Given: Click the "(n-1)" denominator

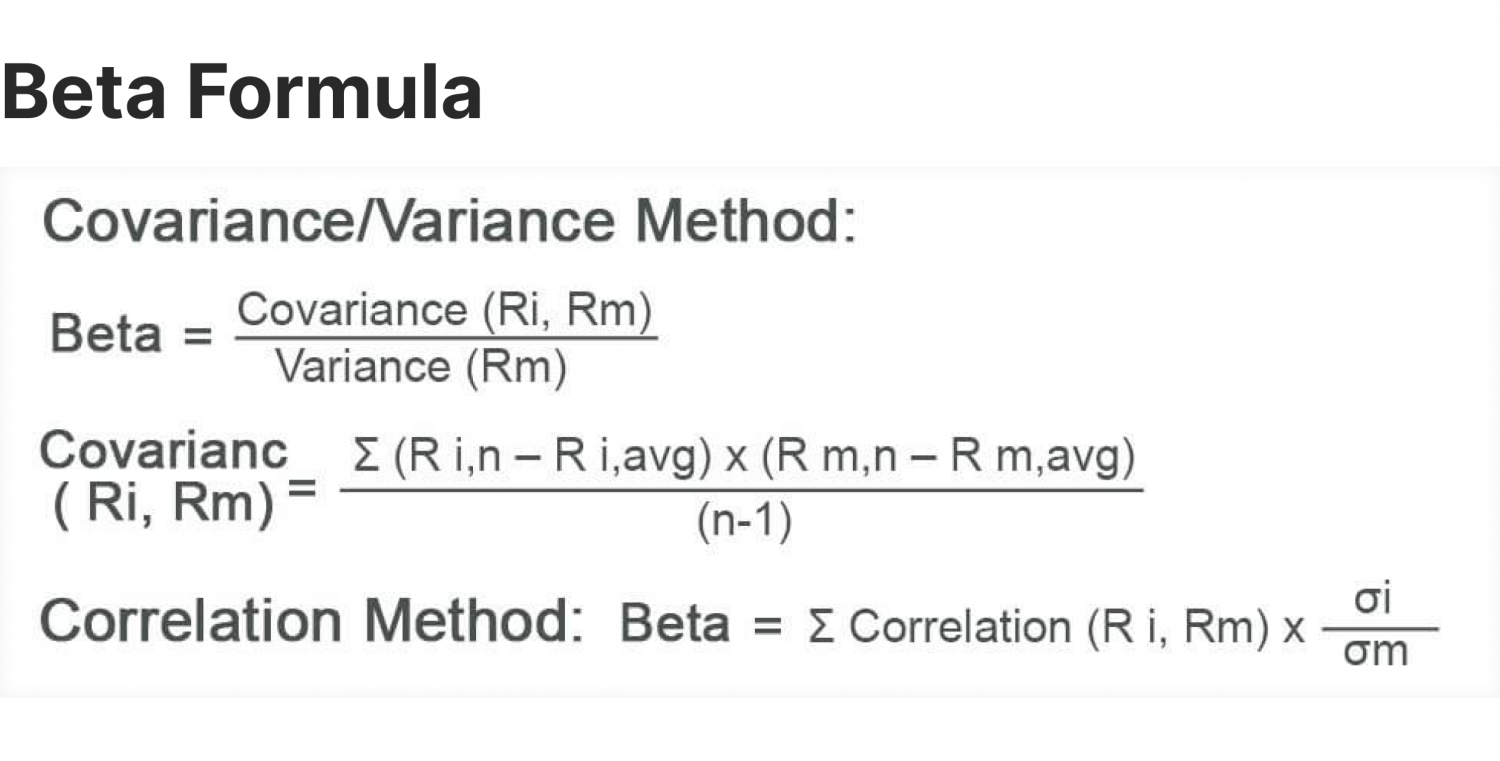Looking at the screenshot, I should tap(743, 523).
